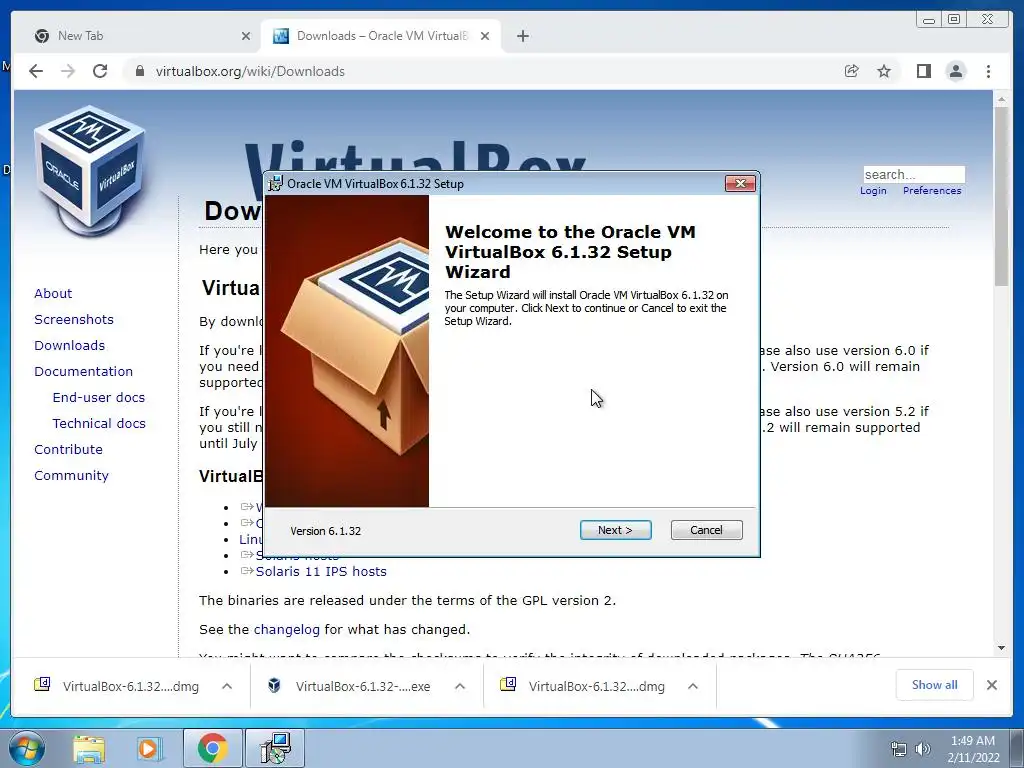This screenshot has width=1024, height=768.
Task: Open the changelog link
Action: pyautogui.click(x=287, y=630)
